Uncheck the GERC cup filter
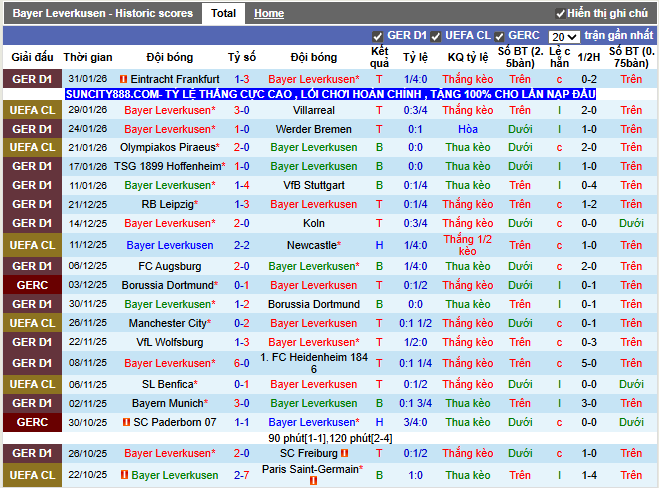Viewport: 659px width, 488px height. (x=499, y=37)
